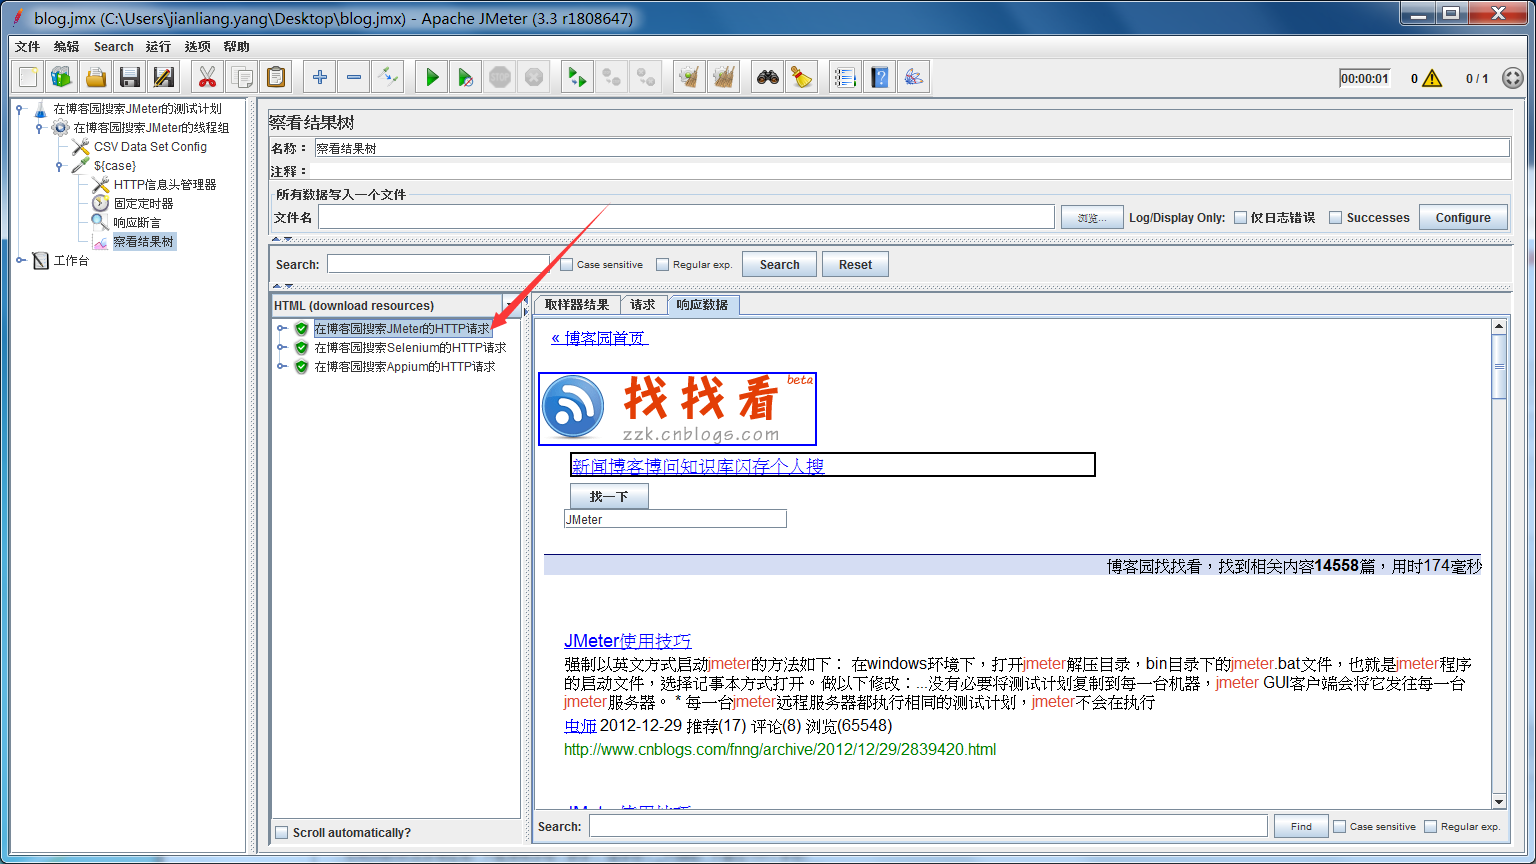This screenshot has width=1536, height=864.
Task: Click Remote Shutdown All icon
Action: coord(646,77)
